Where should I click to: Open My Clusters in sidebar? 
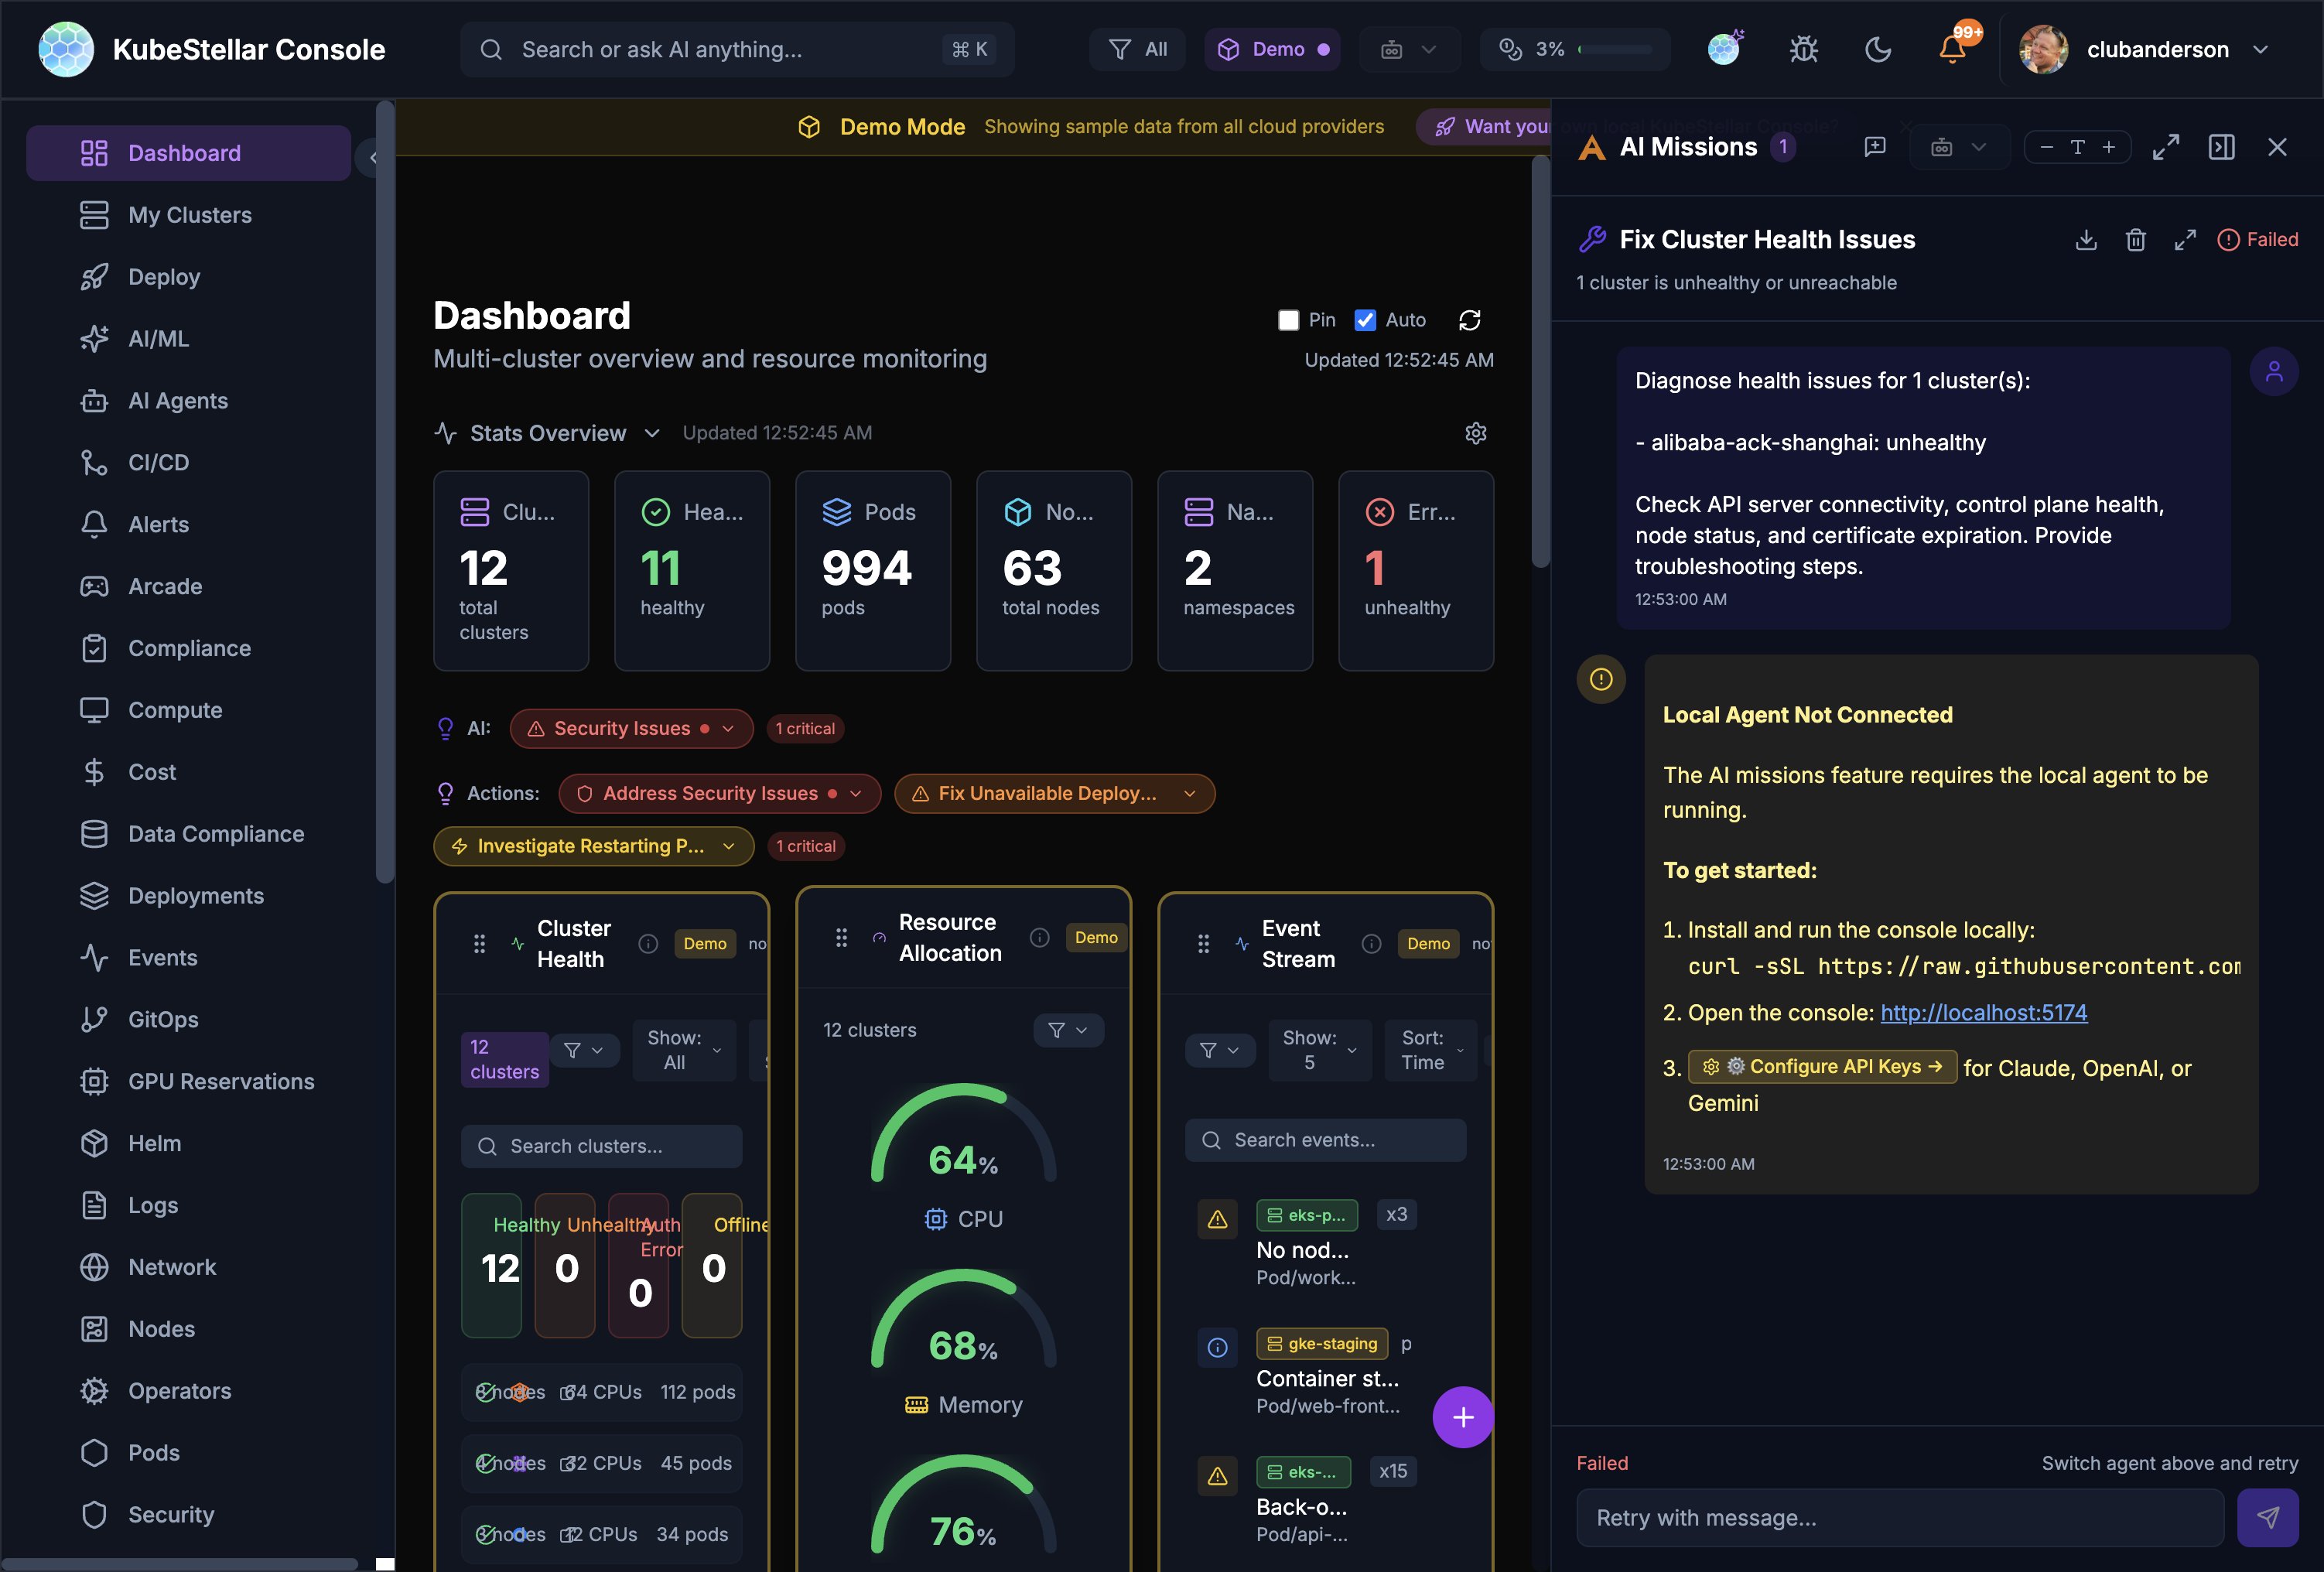tap(189, 215)
